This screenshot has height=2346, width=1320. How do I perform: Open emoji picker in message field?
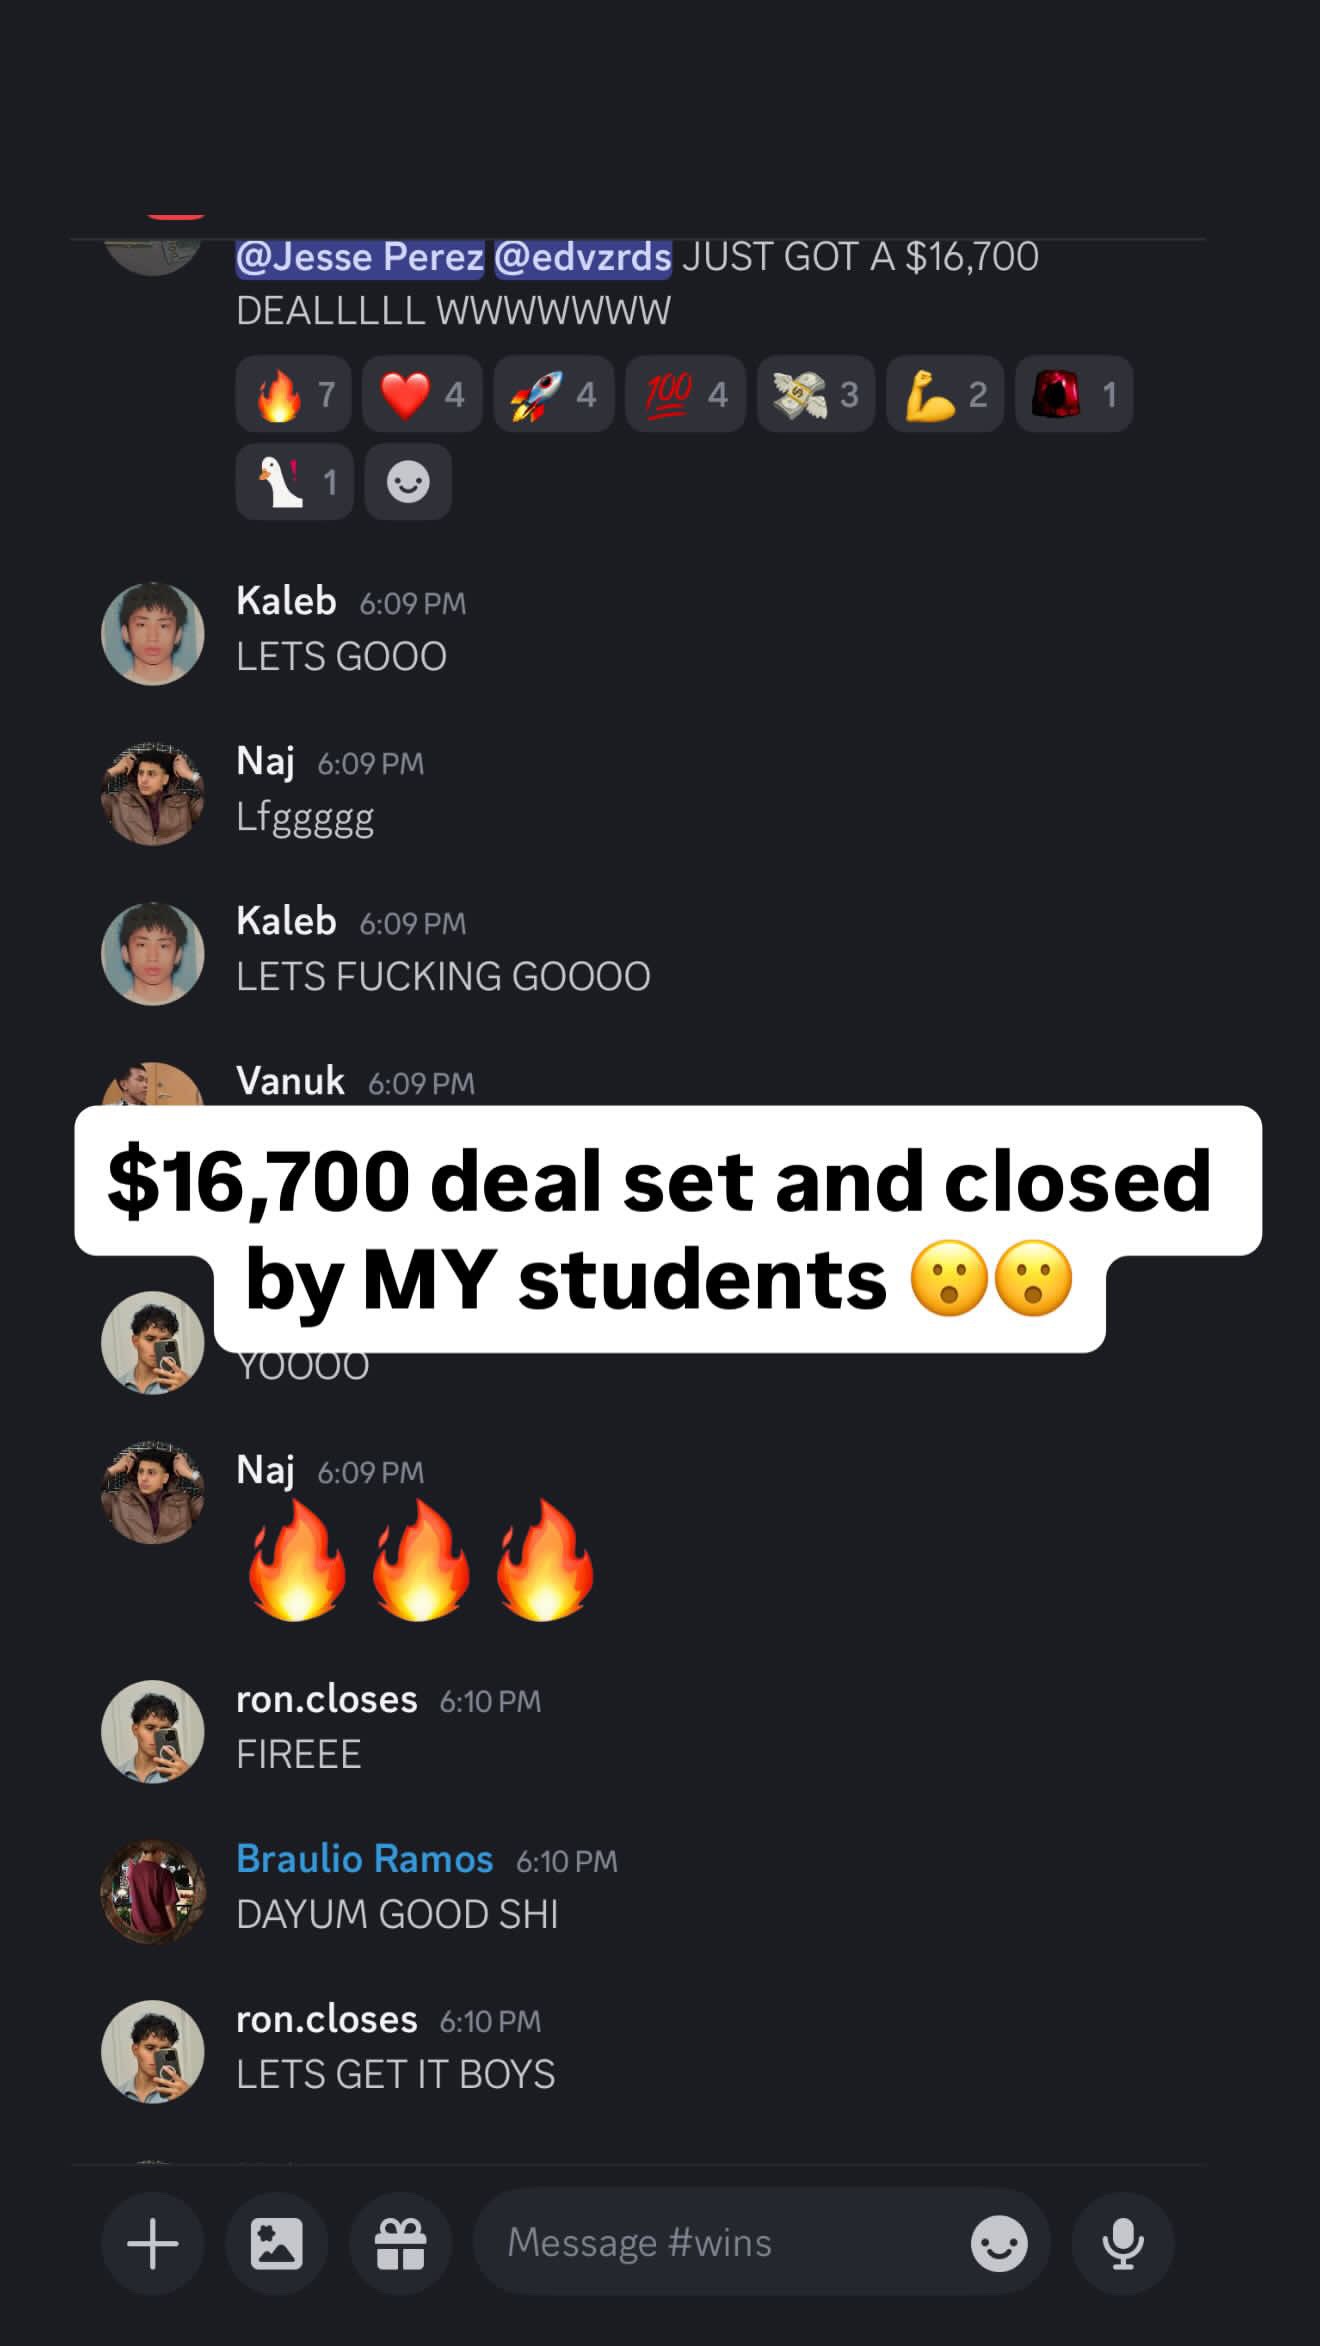(999, 2243)
